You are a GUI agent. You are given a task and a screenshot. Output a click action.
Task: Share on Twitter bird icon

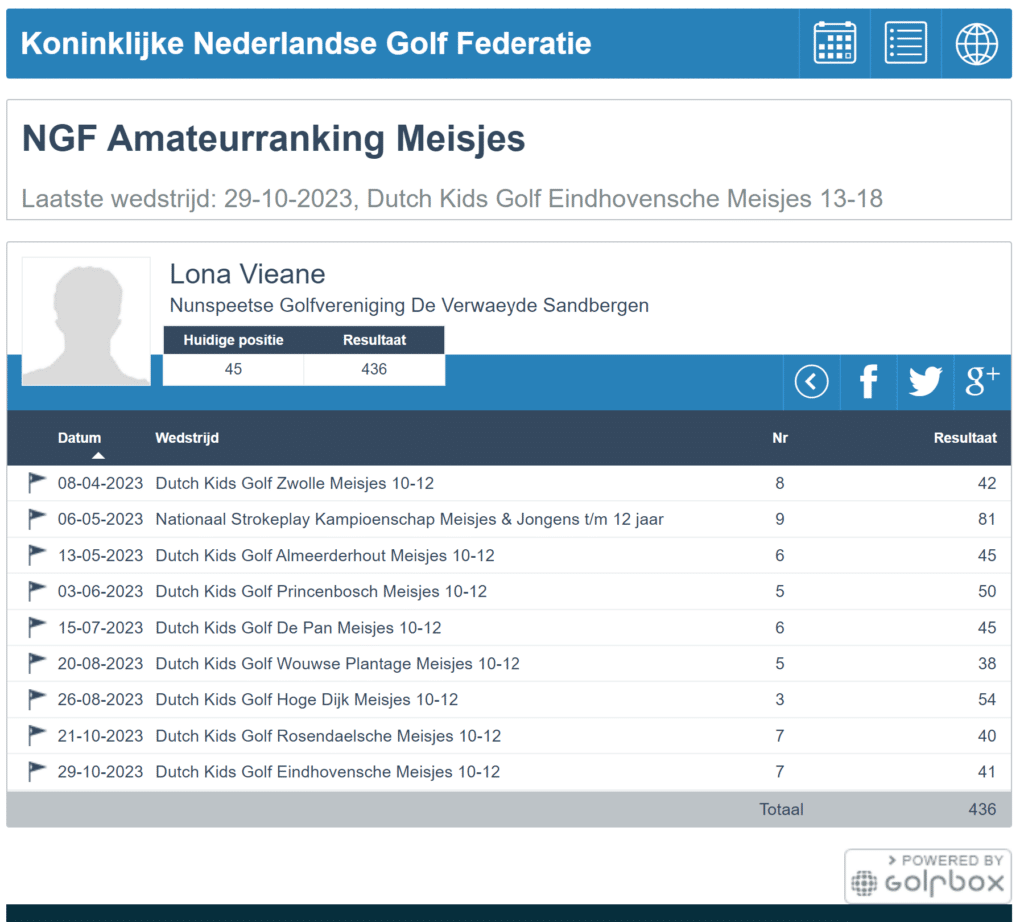[925, 381]
